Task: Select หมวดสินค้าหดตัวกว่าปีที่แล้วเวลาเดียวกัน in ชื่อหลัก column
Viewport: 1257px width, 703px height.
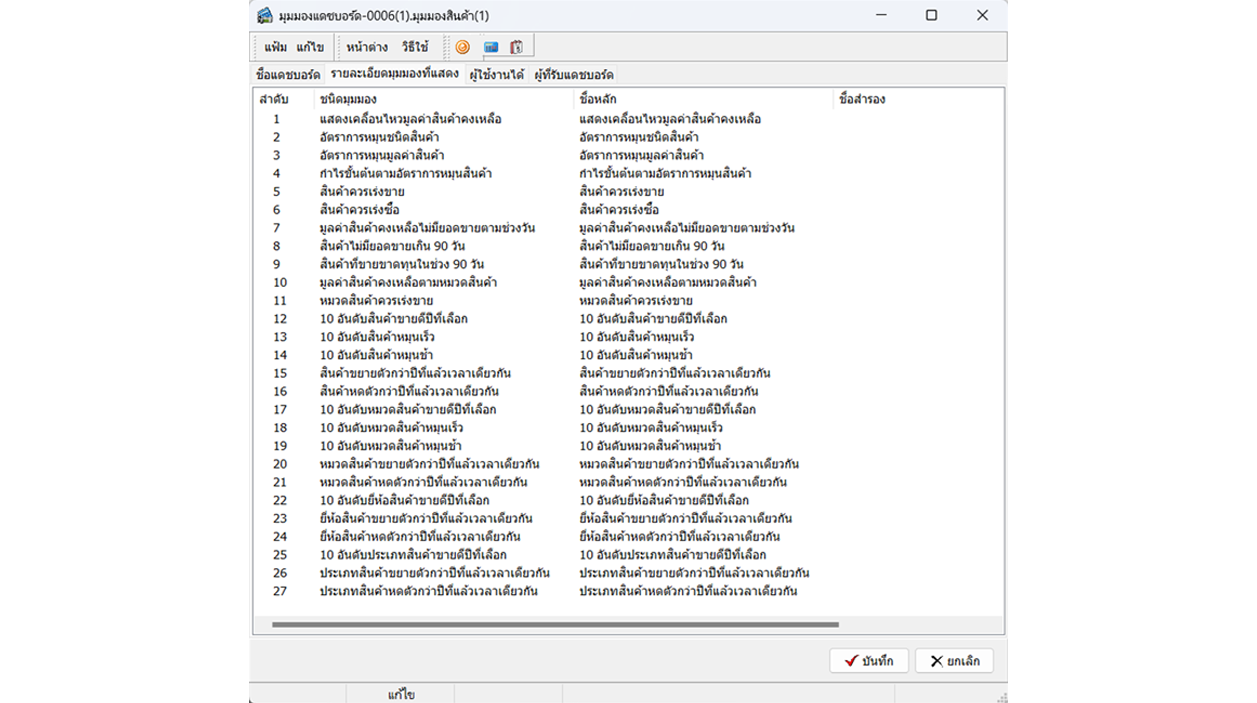Action: [683, 482]
